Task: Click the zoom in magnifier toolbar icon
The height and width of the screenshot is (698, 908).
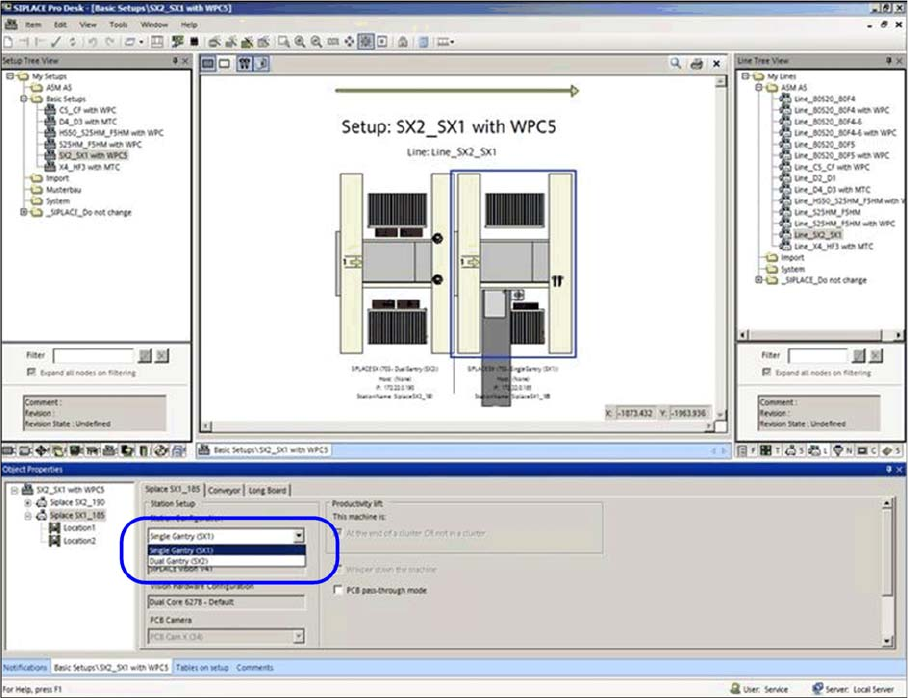Action: pos(300,41)
